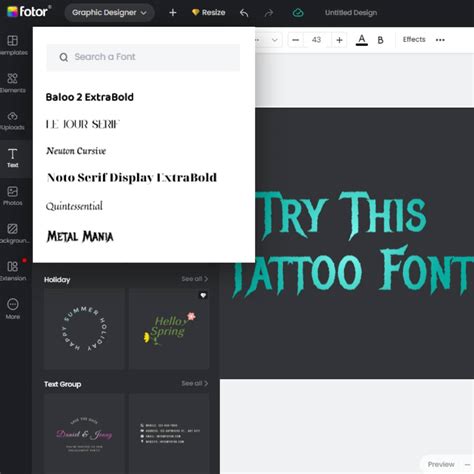Open the Background sidebar panel
Viewport: 474px width, 474px height.
[13, 234]
